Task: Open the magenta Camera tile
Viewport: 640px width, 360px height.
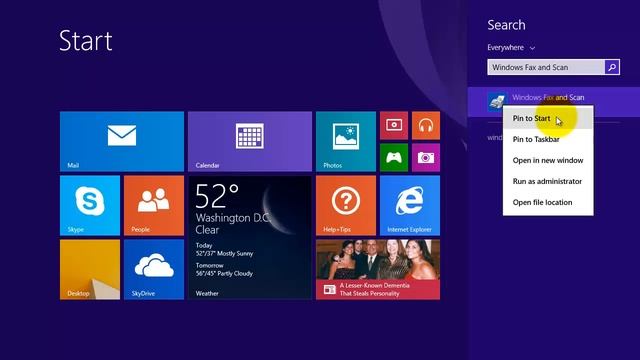Action: point(426,157)
